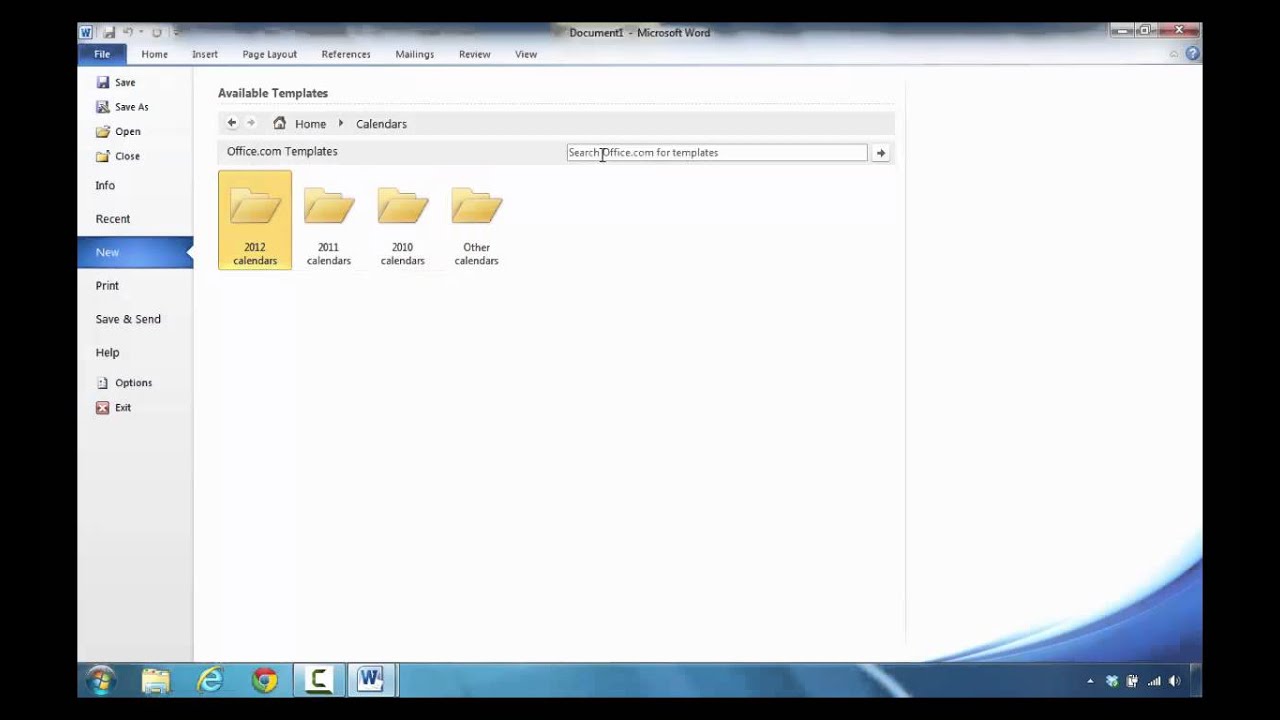Click the Start searching arrow button
This screenshot has height=720, width=1280.
click(x=881, y=153)
